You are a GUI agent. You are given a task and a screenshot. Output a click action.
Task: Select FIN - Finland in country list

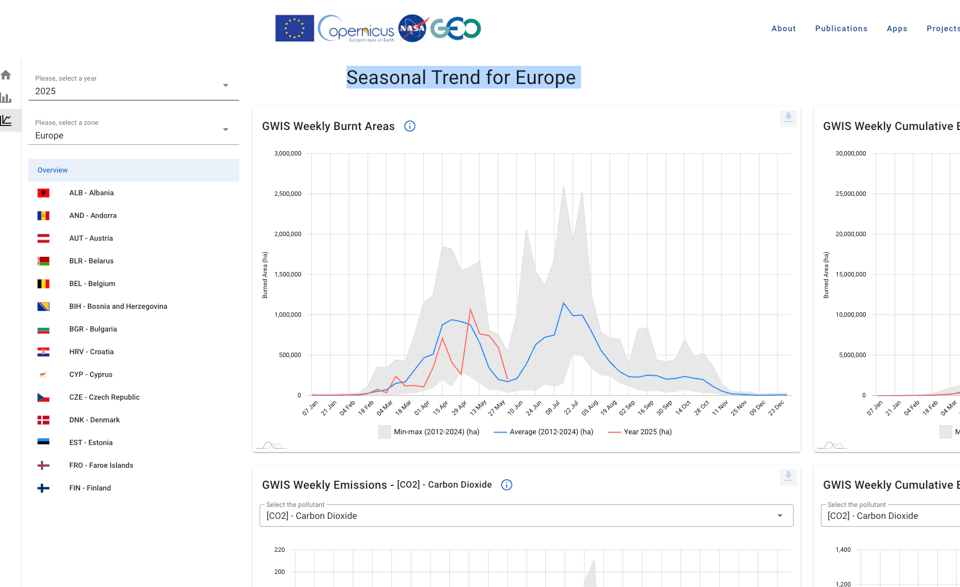click(x=90, y=488)
